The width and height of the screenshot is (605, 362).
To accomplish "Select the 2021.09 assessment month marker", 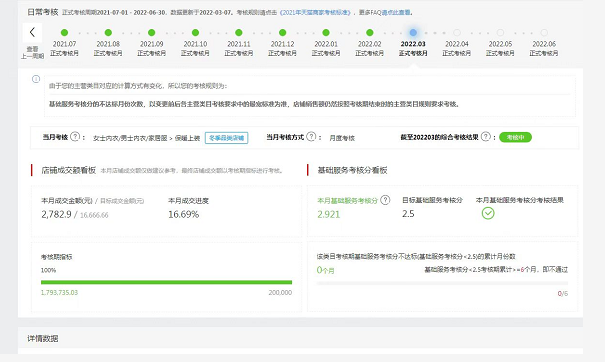I will click(152, 33).
